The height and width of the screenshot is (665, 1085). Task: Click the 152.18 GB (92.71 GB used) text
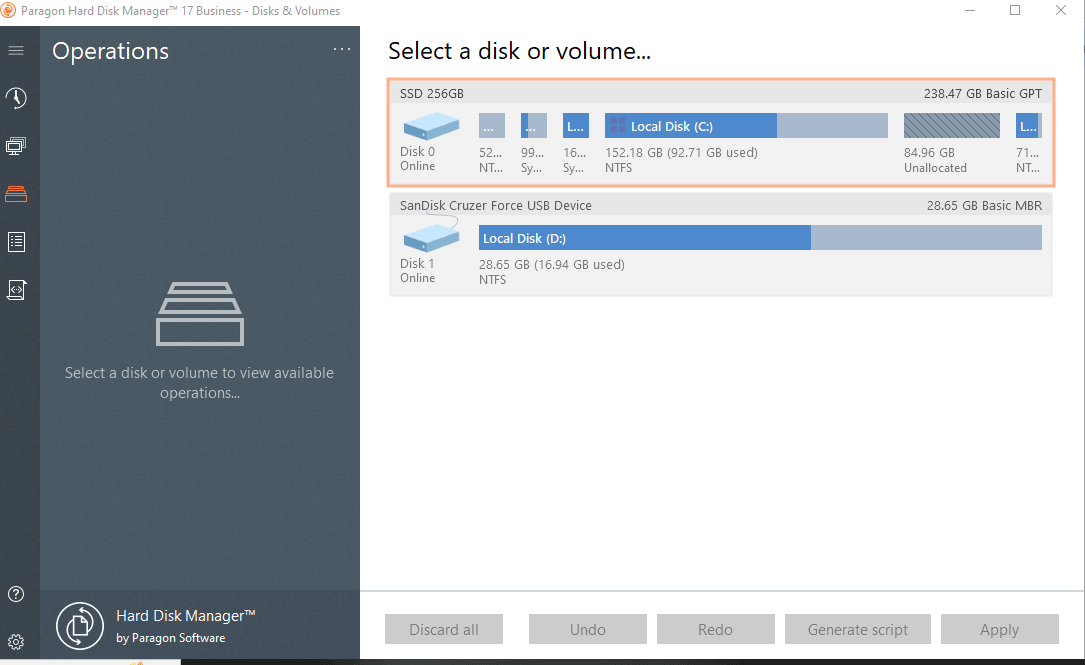[x=682, y=152]
